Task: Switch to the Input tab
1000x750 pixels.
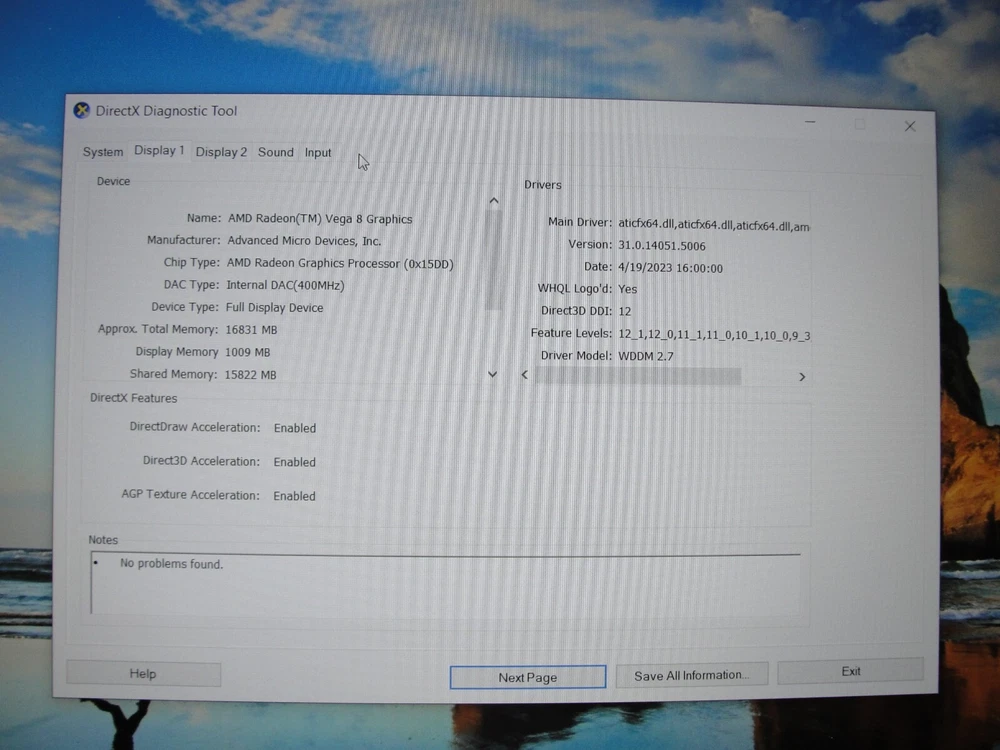Action: pos(318,153)
